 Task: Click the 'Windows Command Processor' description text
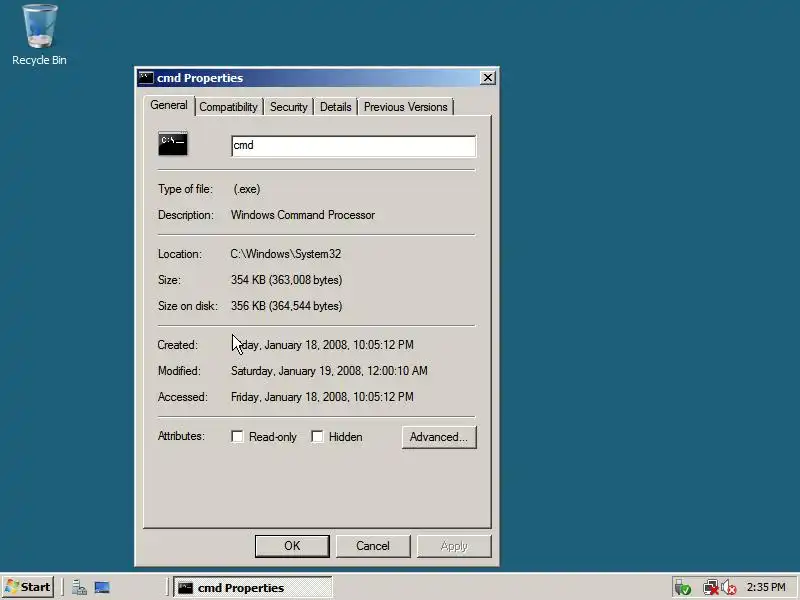tap(303, 215)
